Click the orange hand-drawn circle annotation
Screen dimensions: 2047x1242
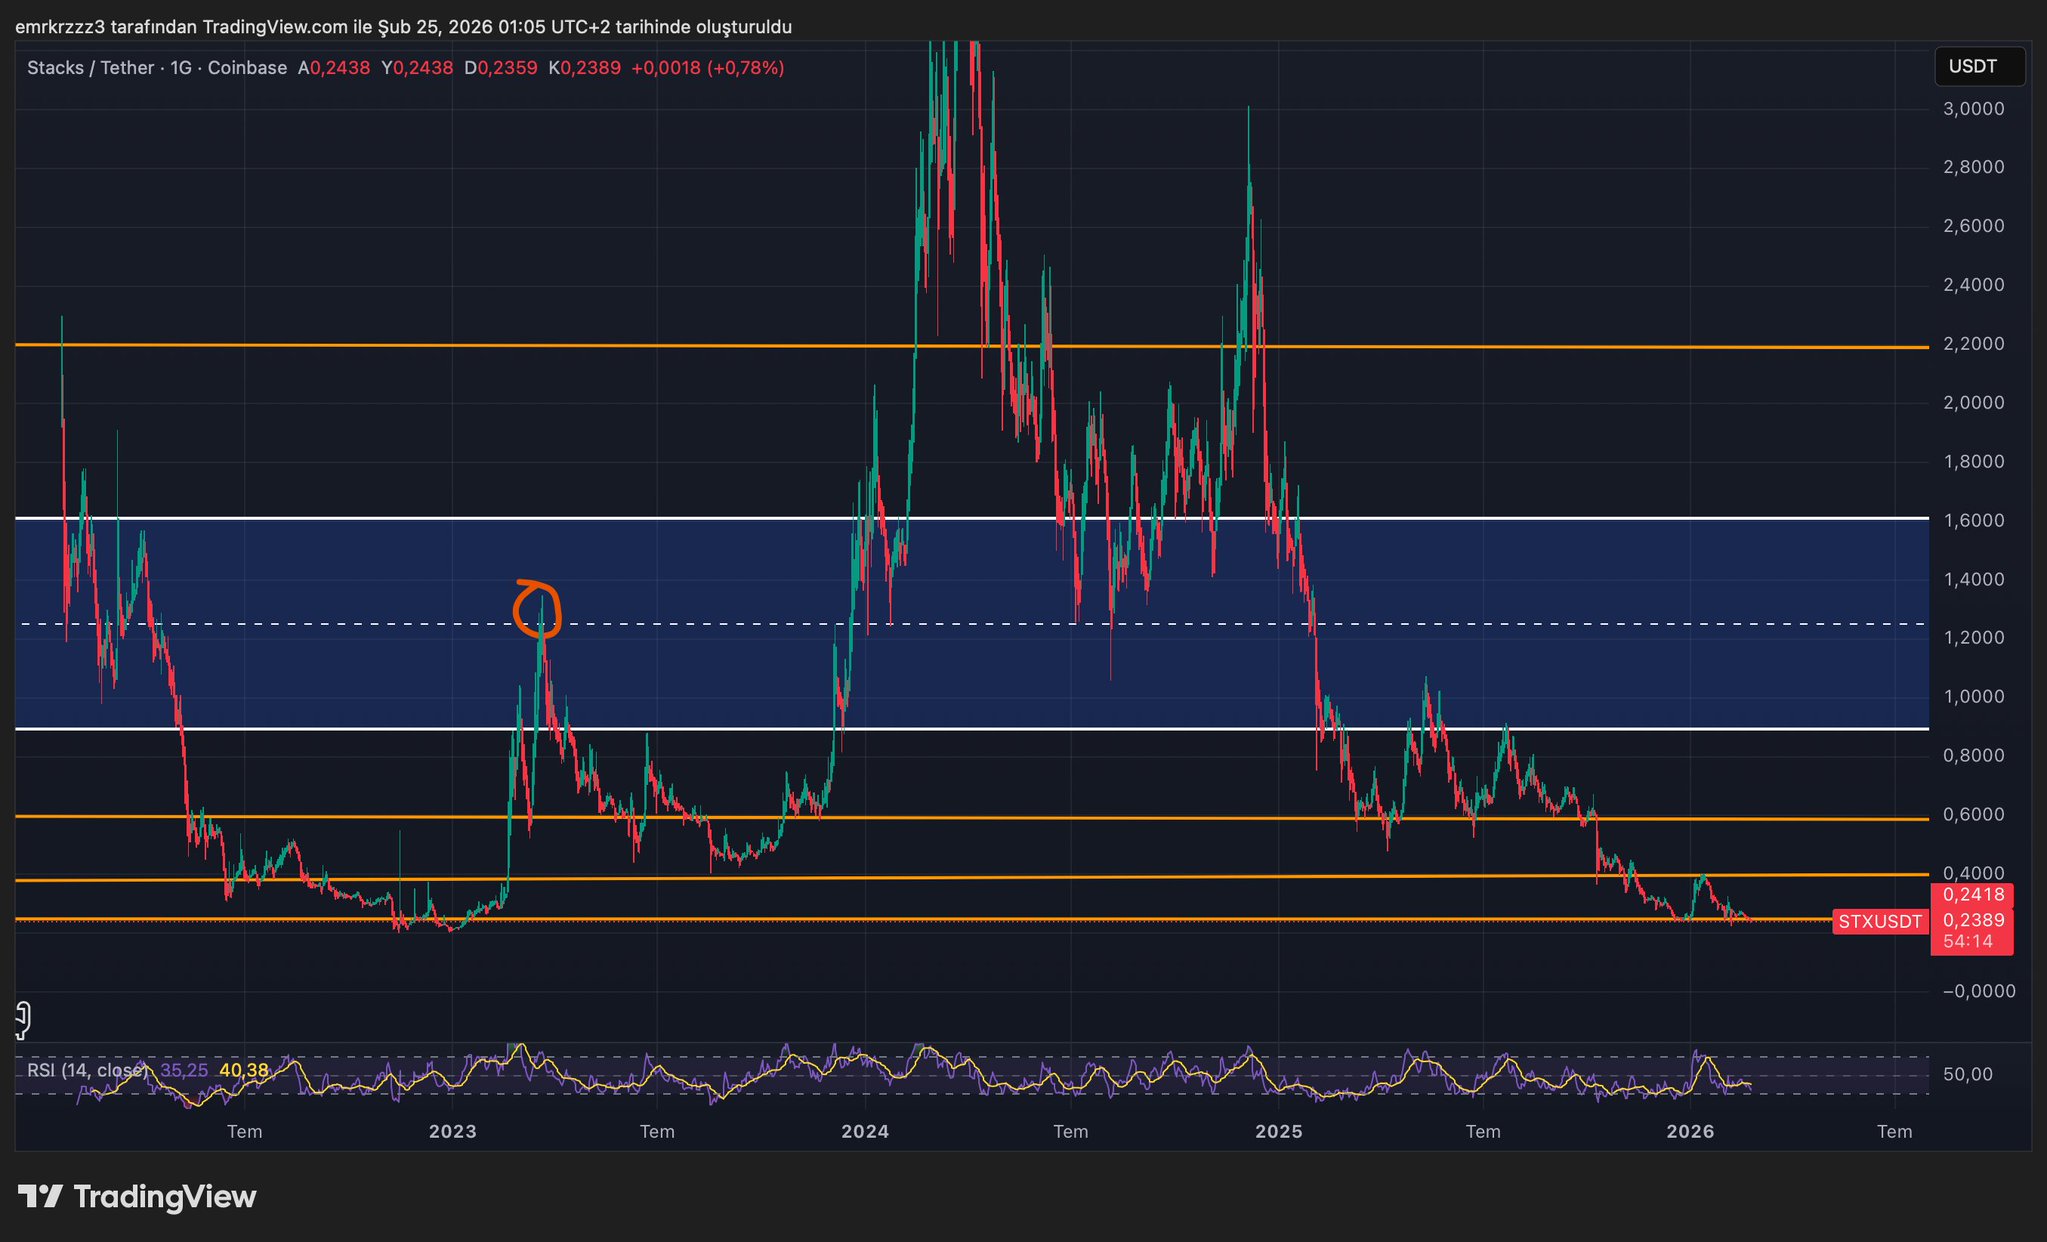tap(537, 609)
